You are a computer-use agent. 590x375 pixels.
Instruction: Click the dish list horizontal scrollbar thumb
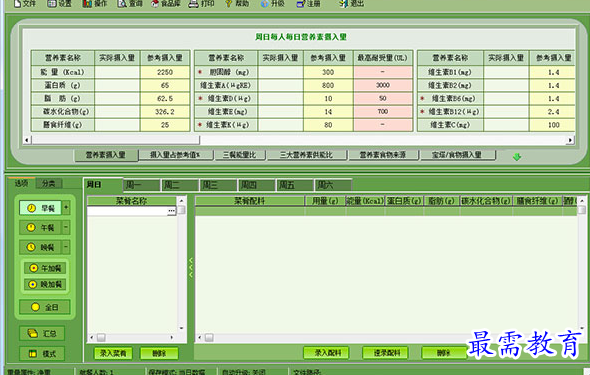coord(101,337)
